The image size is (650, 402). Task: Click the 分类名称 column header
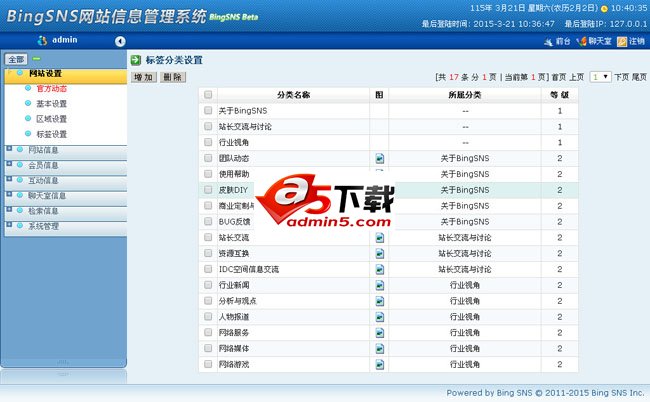pyautogui.click(x=293, y=95)
